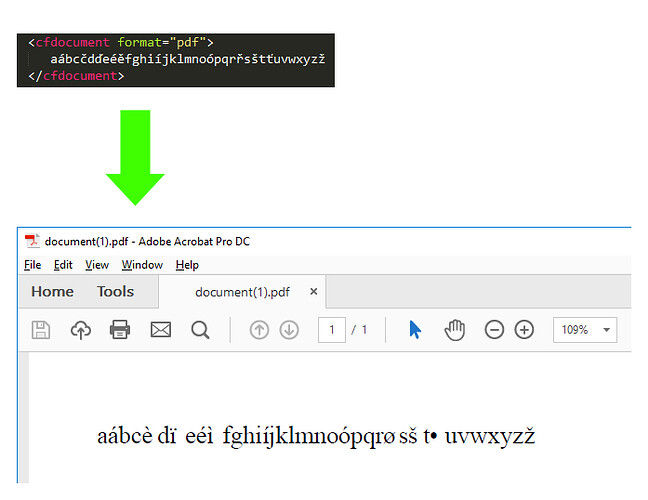This screenshot has width=648, height=500.
Task: Open the Window menu
Action: pos(142,265)
